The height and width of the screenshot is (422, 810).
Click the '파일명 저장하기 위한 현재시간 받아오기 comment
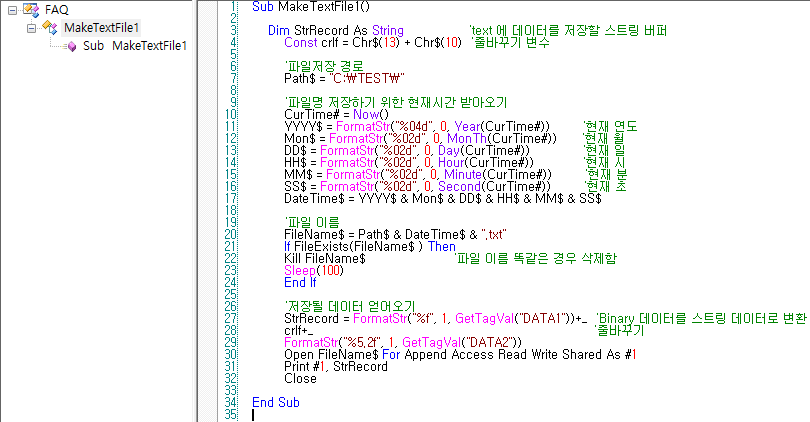(x=396, y=102)
